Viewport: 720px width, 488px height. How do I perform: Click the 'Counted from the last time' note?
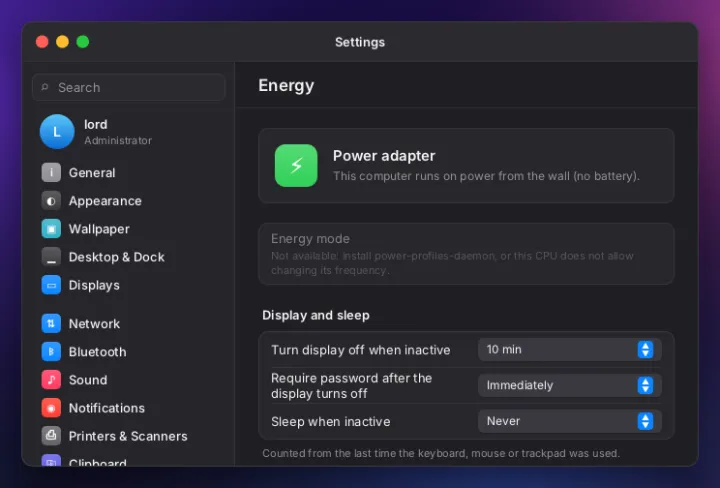coord(441,454)
